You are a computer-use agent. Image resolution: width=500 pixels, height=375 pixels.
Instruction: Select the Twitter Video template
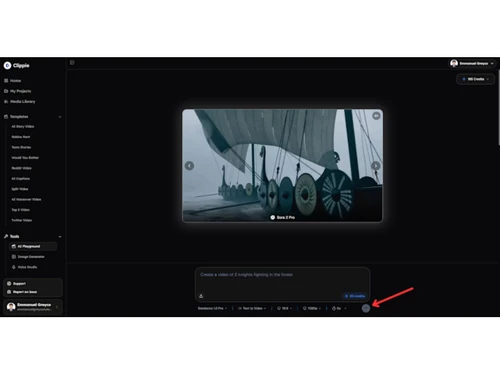(x=22, y=220)
